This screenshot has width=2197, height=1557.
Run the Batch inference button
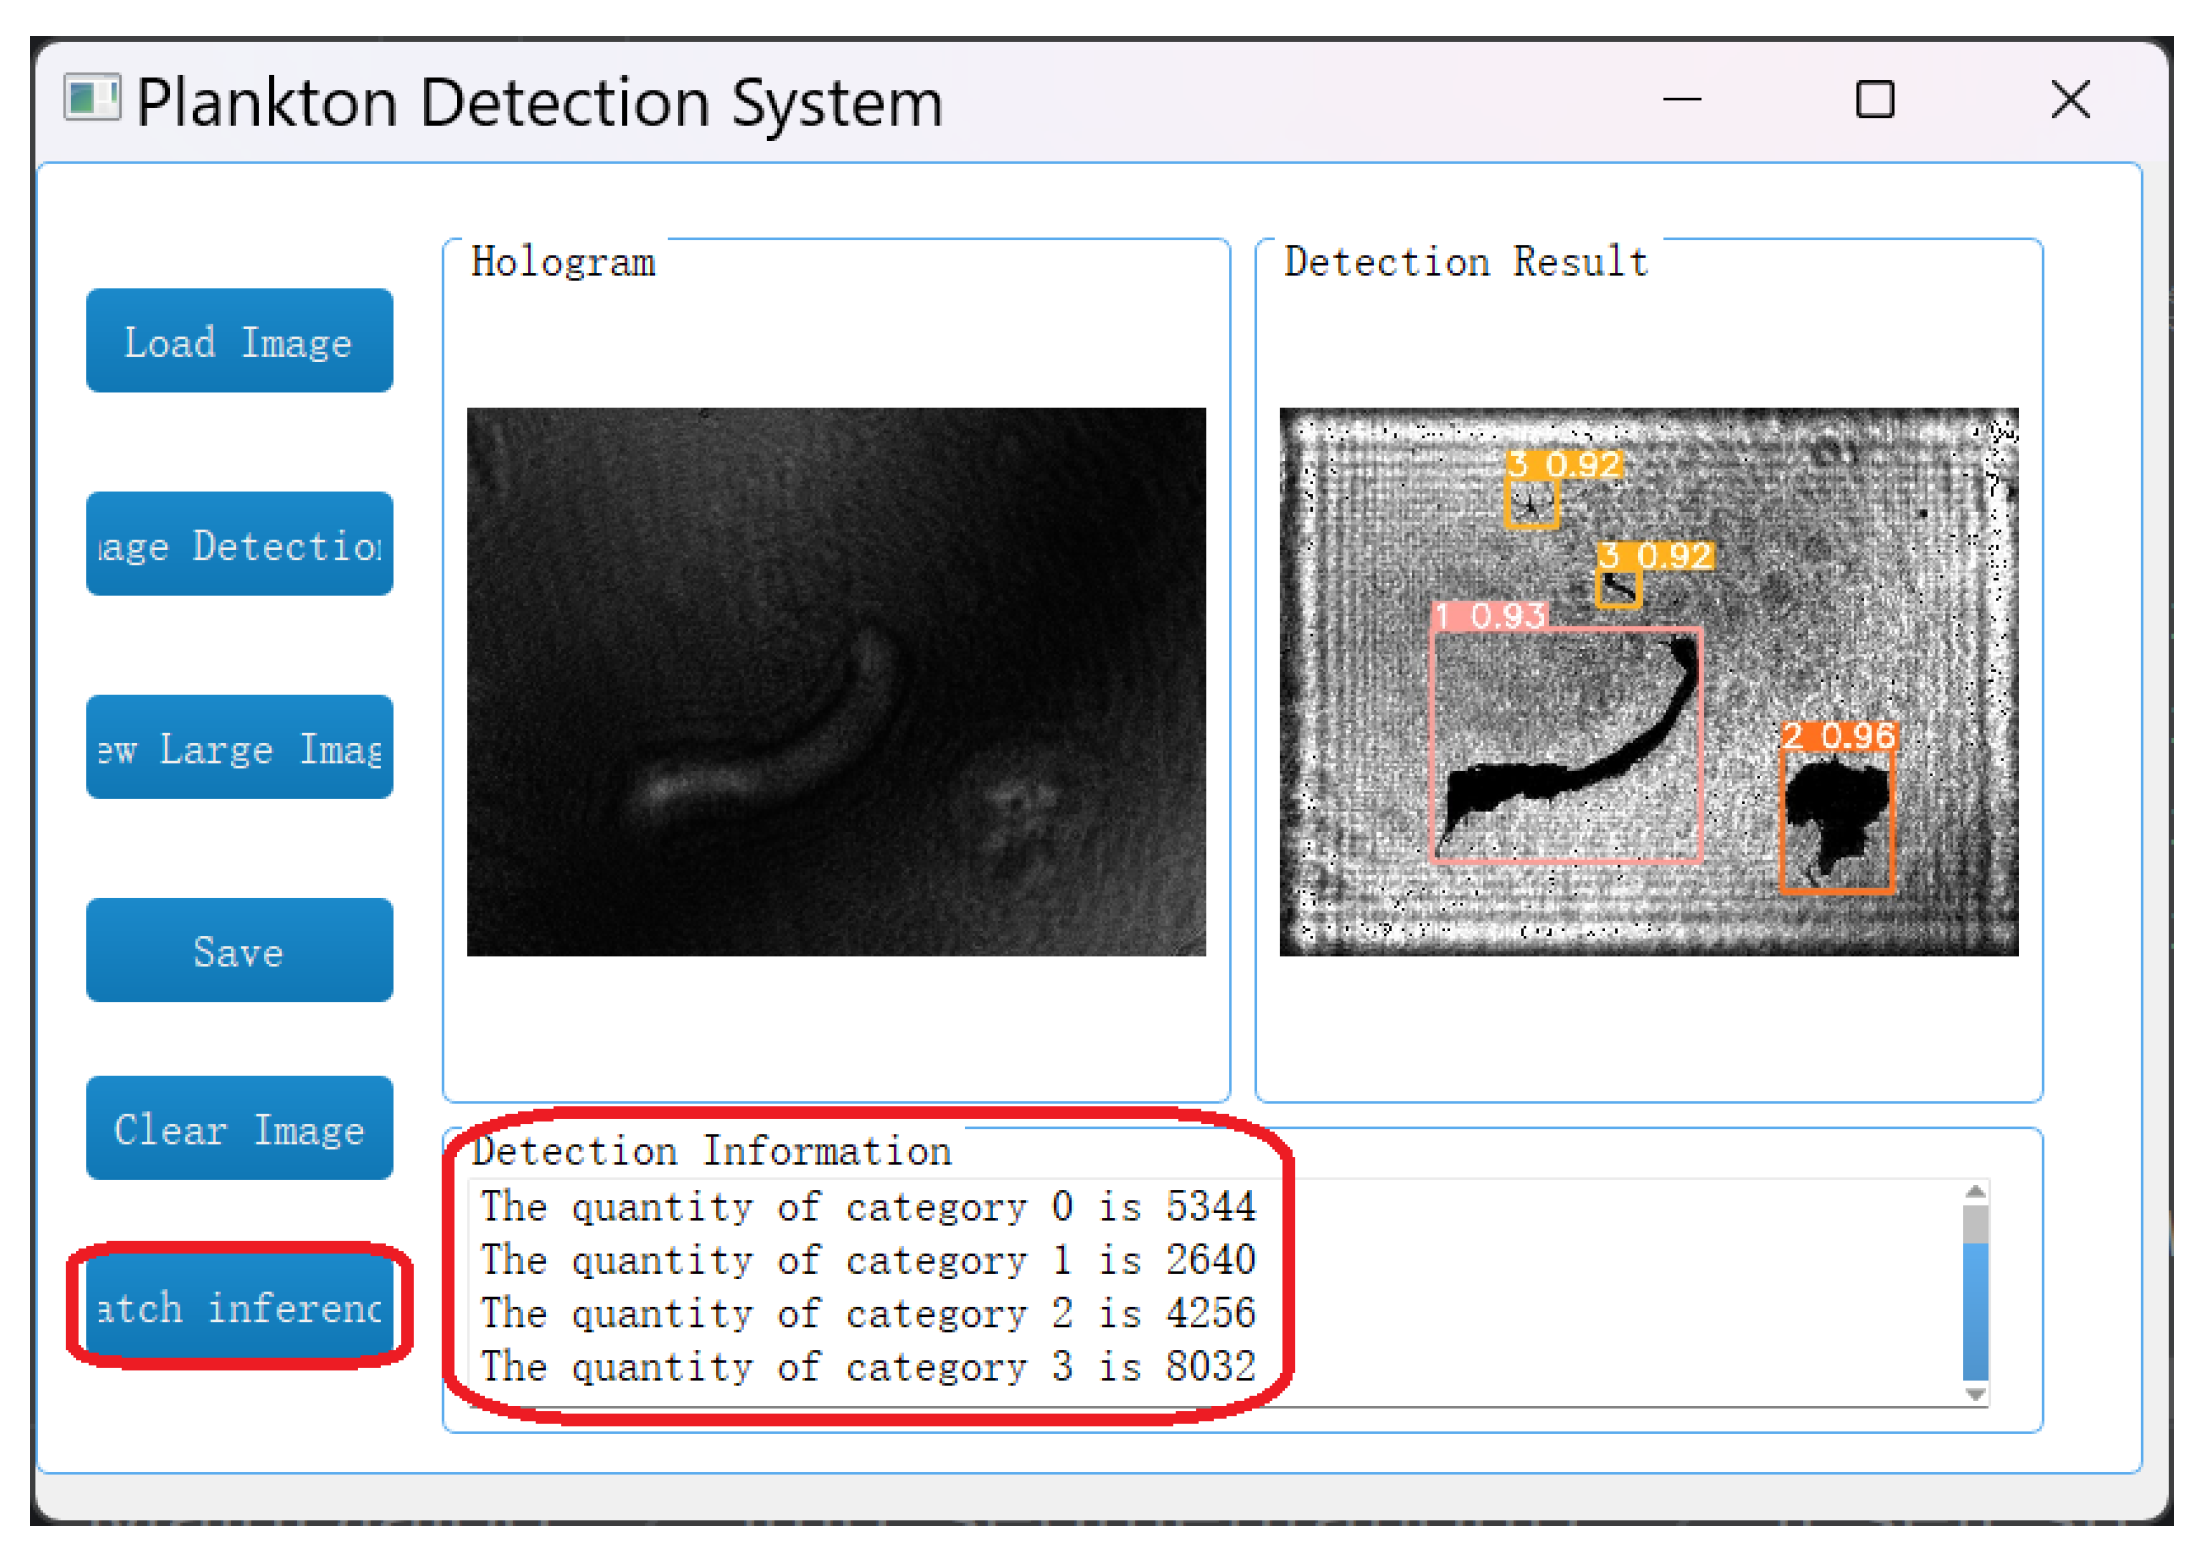click(x=239, y=1306)
